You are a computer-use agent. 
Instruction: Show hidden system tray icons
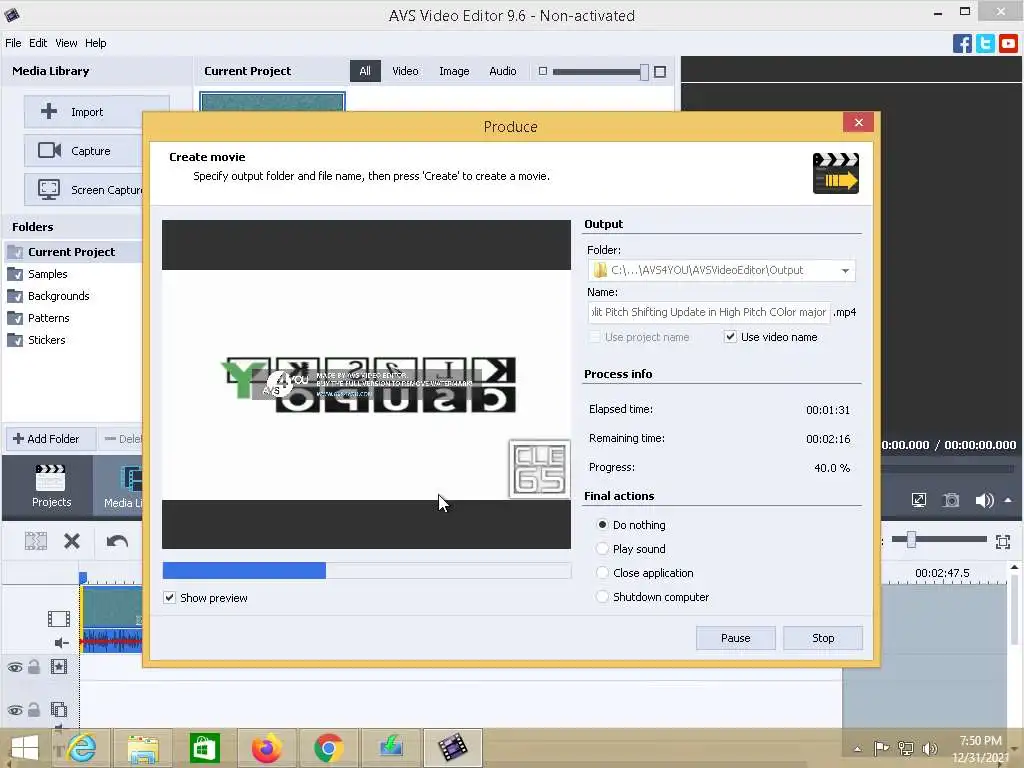tap(857, 749)
